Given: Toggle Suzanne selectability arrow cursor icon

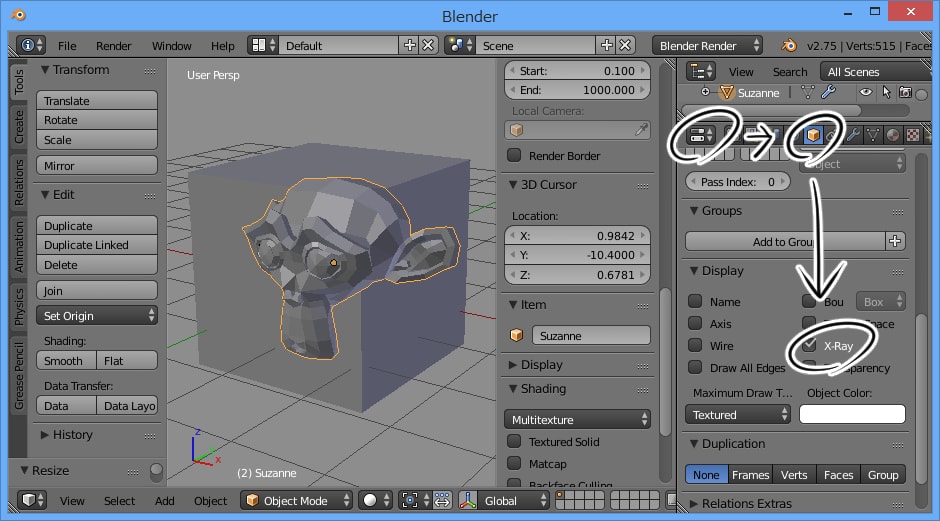Looking at the screenshot, I should pos(886,92).
